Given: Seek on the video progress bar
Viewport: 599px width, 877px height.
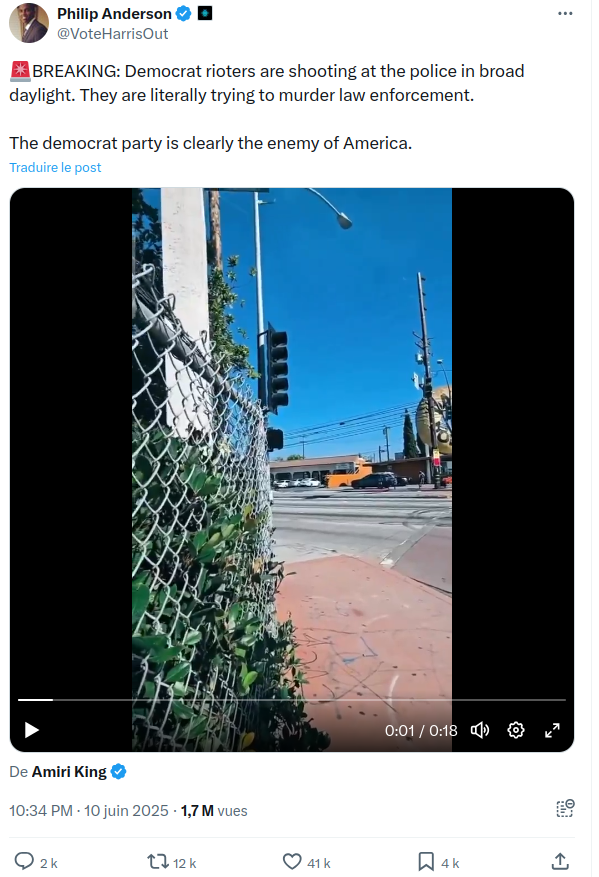Looking at the screenshot, I should click(291, 700).
